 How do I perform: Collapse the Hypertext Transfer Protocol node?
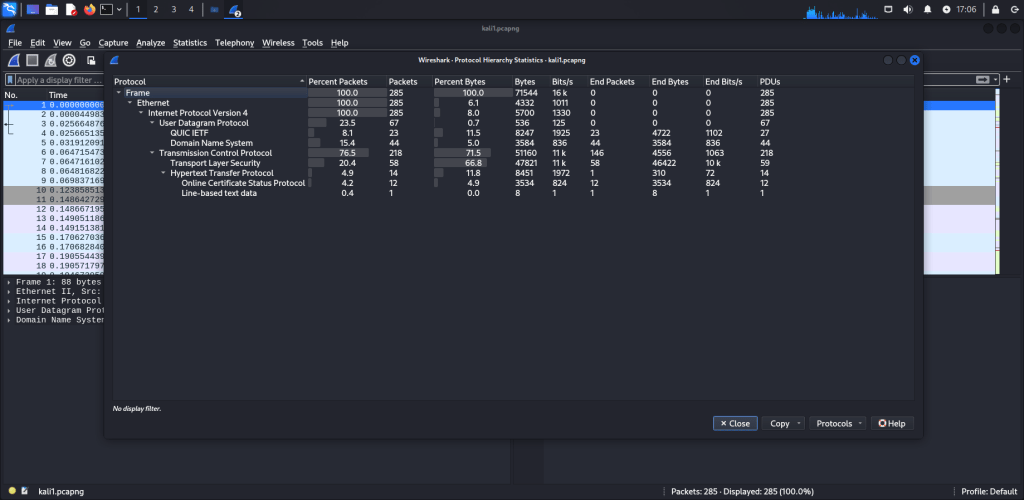tap(162, 173)
